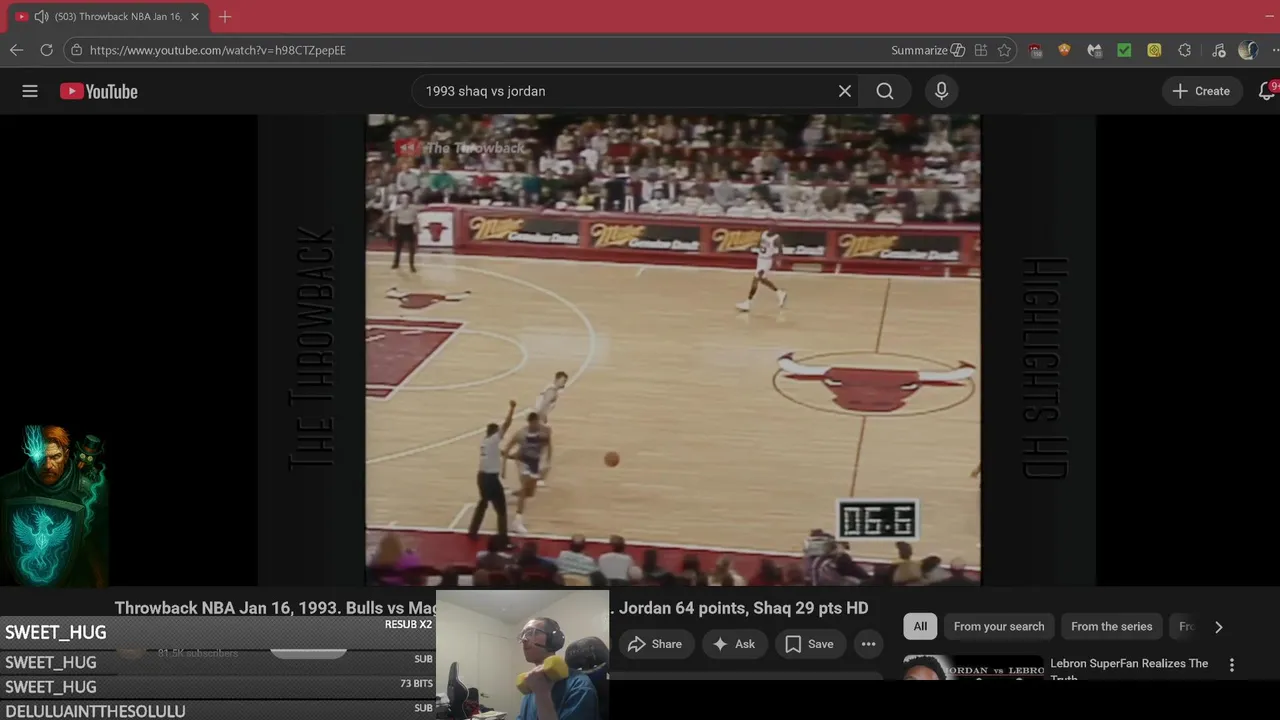The height and width of the screenshot is (720, 1280).
Task: Select the From your search chip
Action: pyautogui.click(x=998, y=626)
